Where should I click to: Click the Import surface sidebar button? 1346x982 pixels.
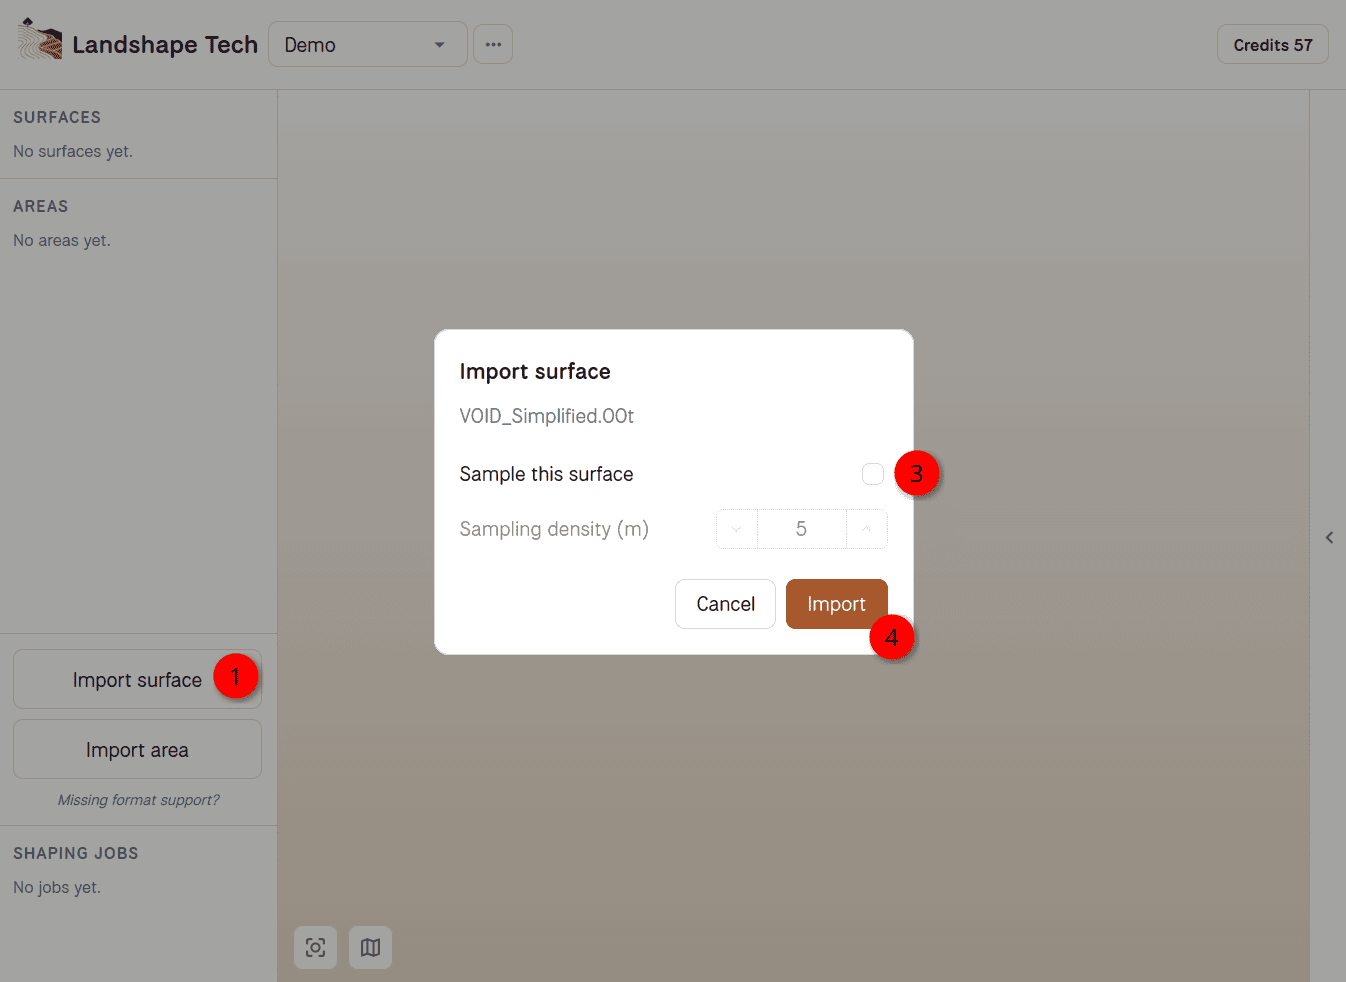click(137, 680)
